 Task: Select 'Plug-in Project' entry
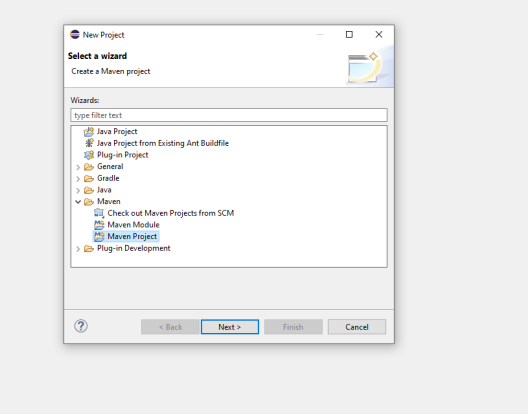[x=122, y=155]
